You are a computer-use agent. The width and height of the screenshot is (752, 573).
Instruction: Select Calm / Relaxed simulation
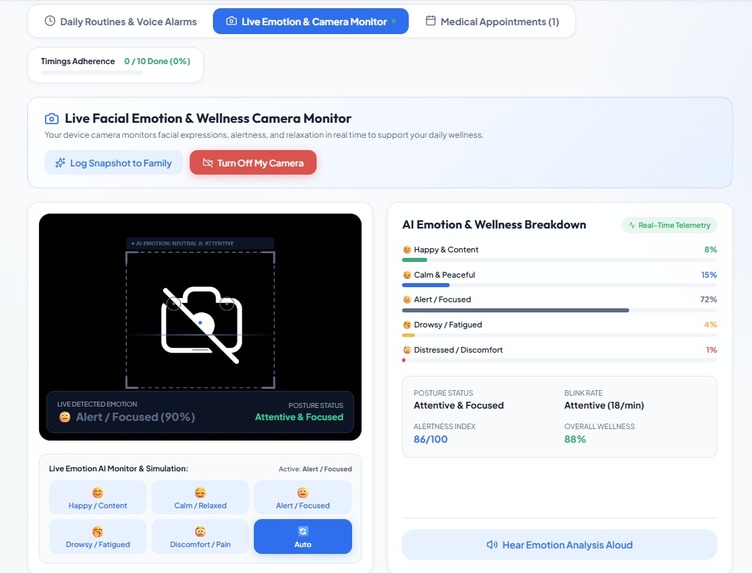pyautogui.click(x=200, y=497)
